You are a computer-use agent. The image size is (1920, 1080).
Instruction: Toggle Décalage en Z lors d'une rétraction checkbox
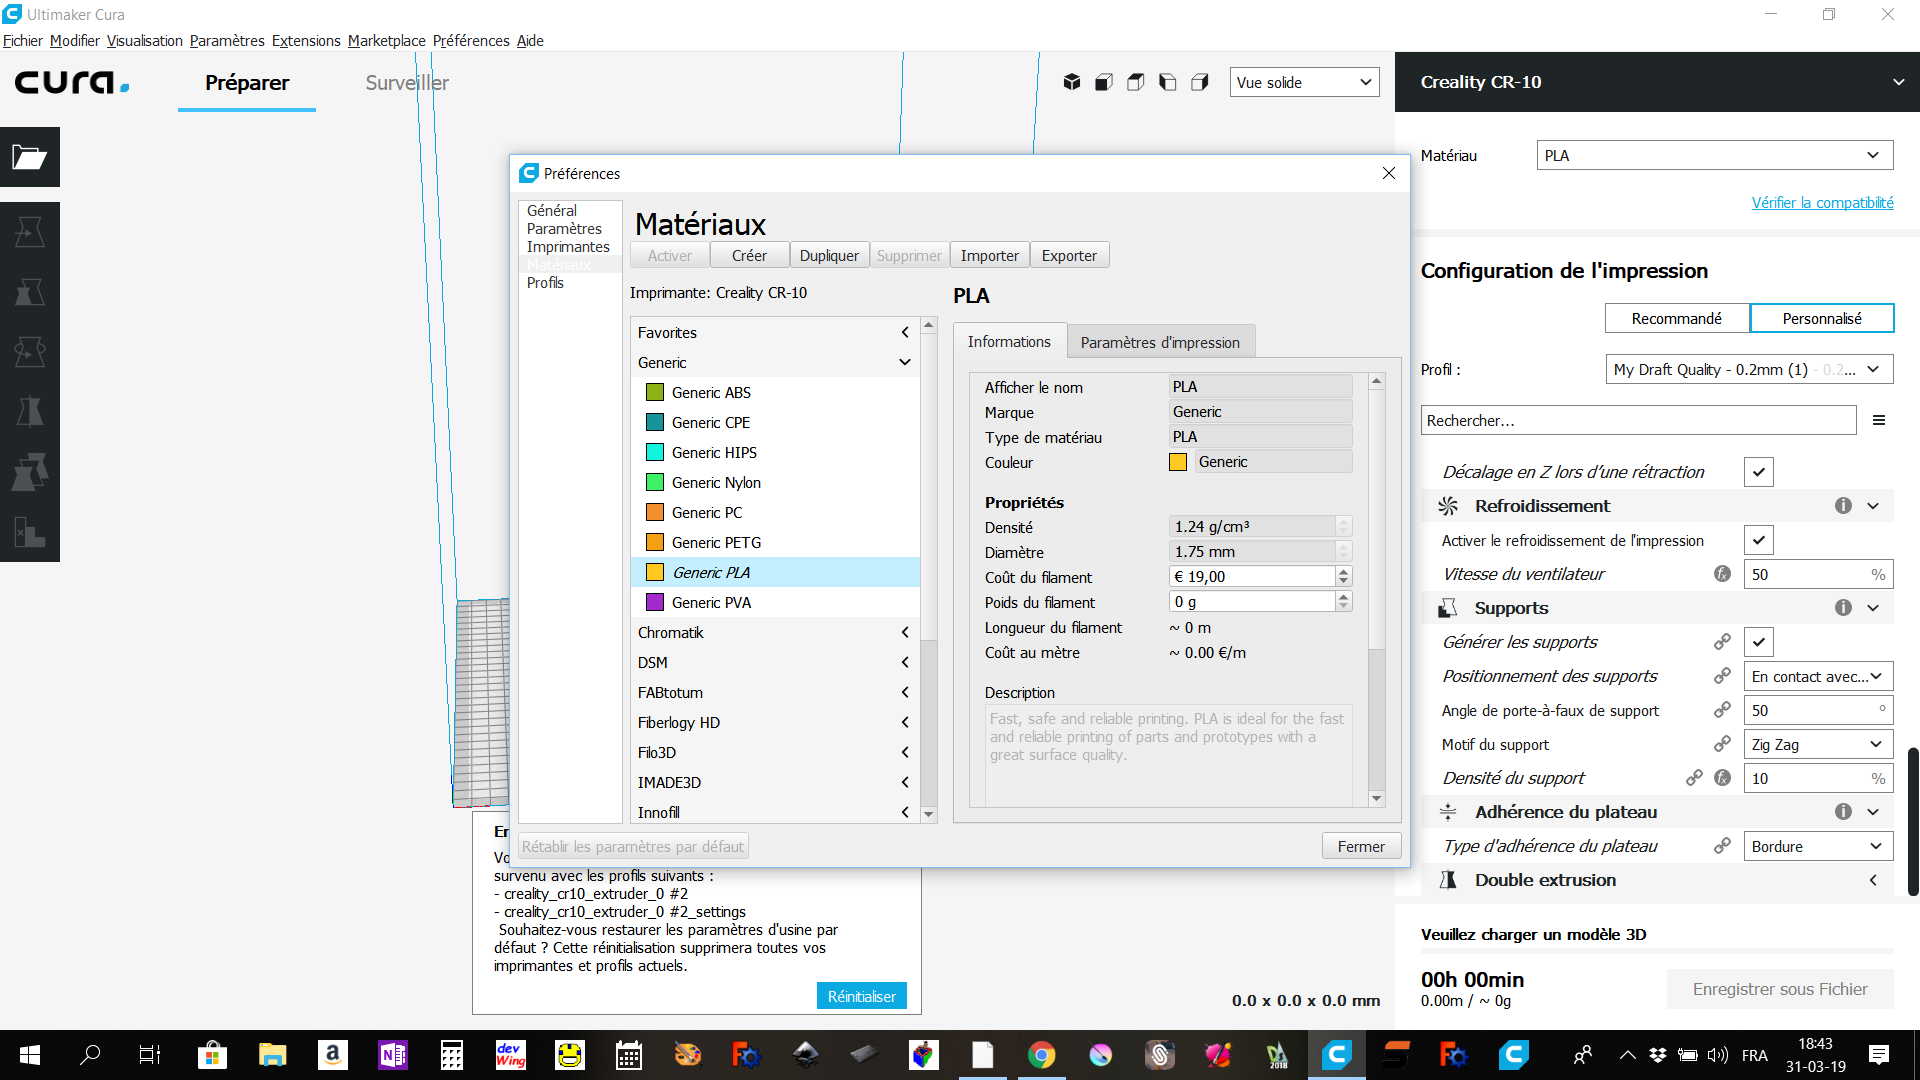point(1758,472)
